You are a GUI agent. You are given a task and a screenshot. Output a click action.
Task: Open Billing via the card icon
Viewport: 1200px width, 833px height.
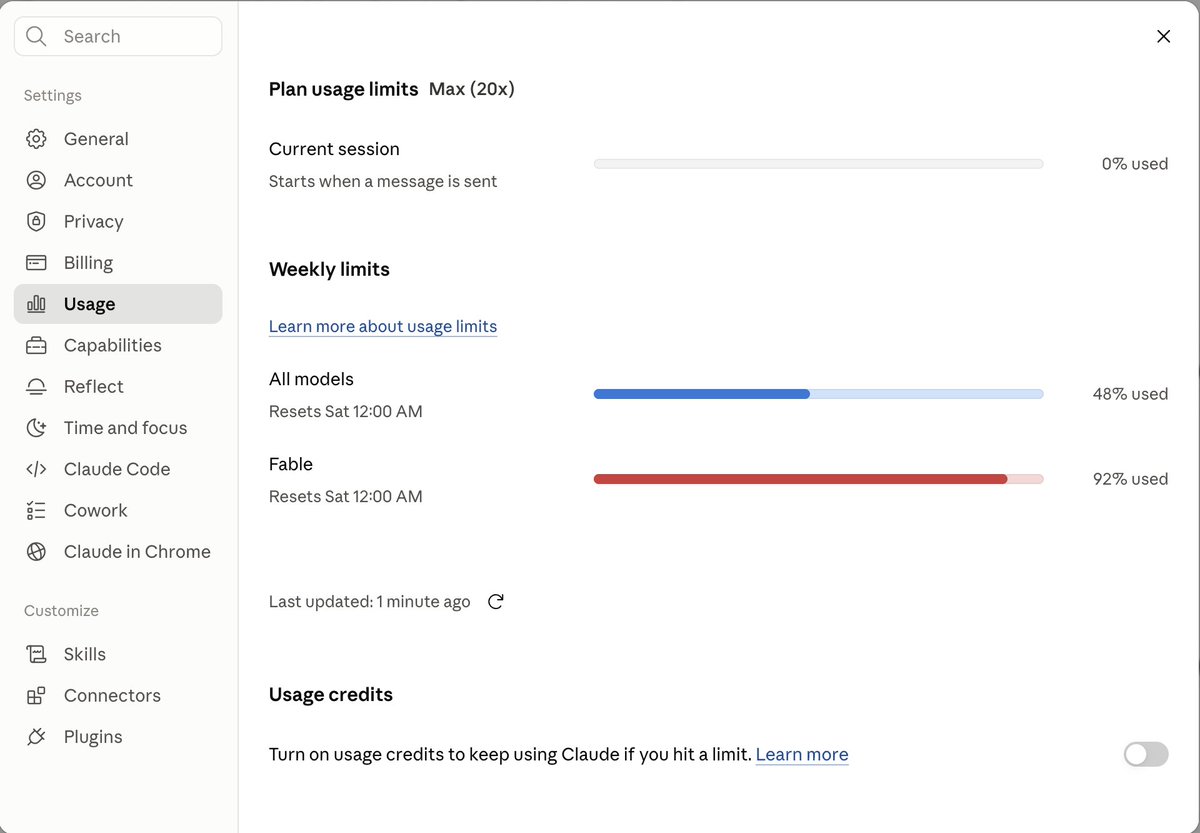36,263
